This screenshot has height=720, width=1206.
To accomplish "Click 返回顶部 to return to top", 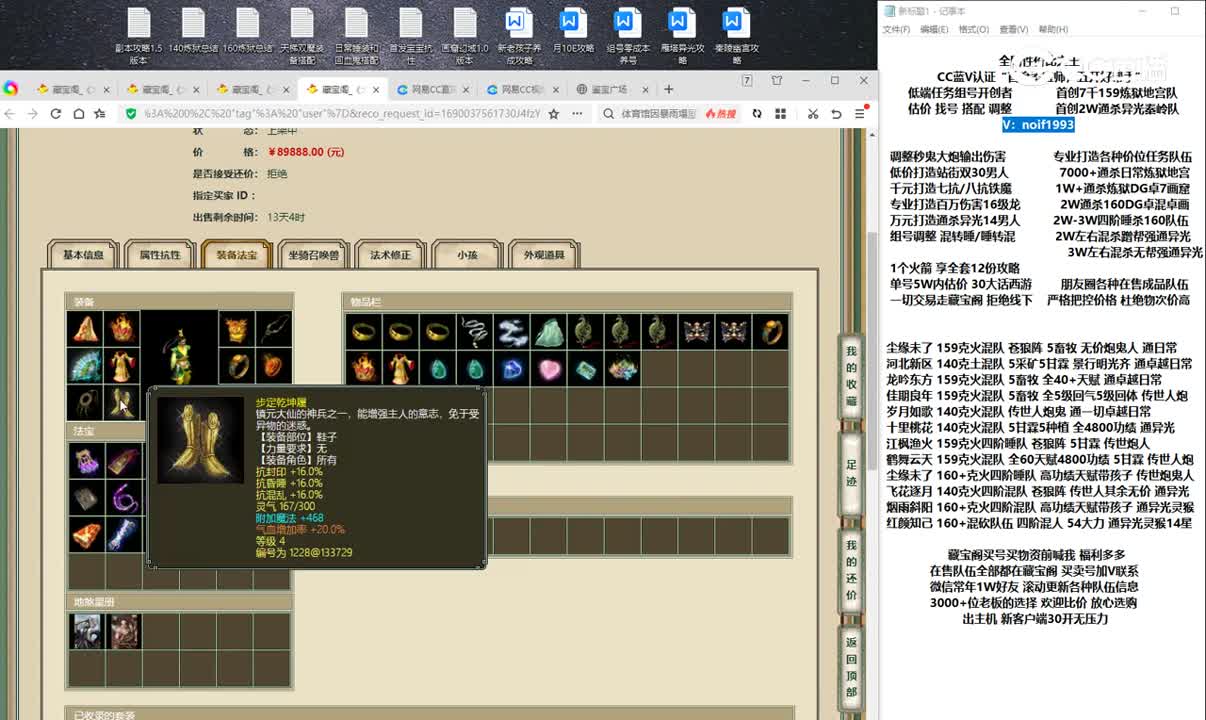I will (x=851, y=667).
